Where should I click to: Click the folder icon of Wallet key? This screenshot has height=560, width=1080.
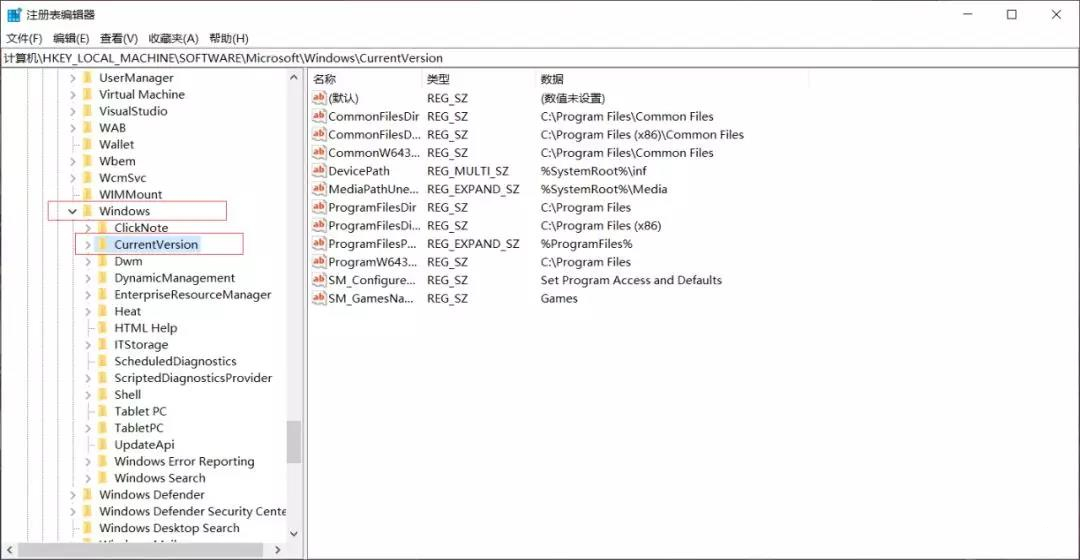click(87, 144)
